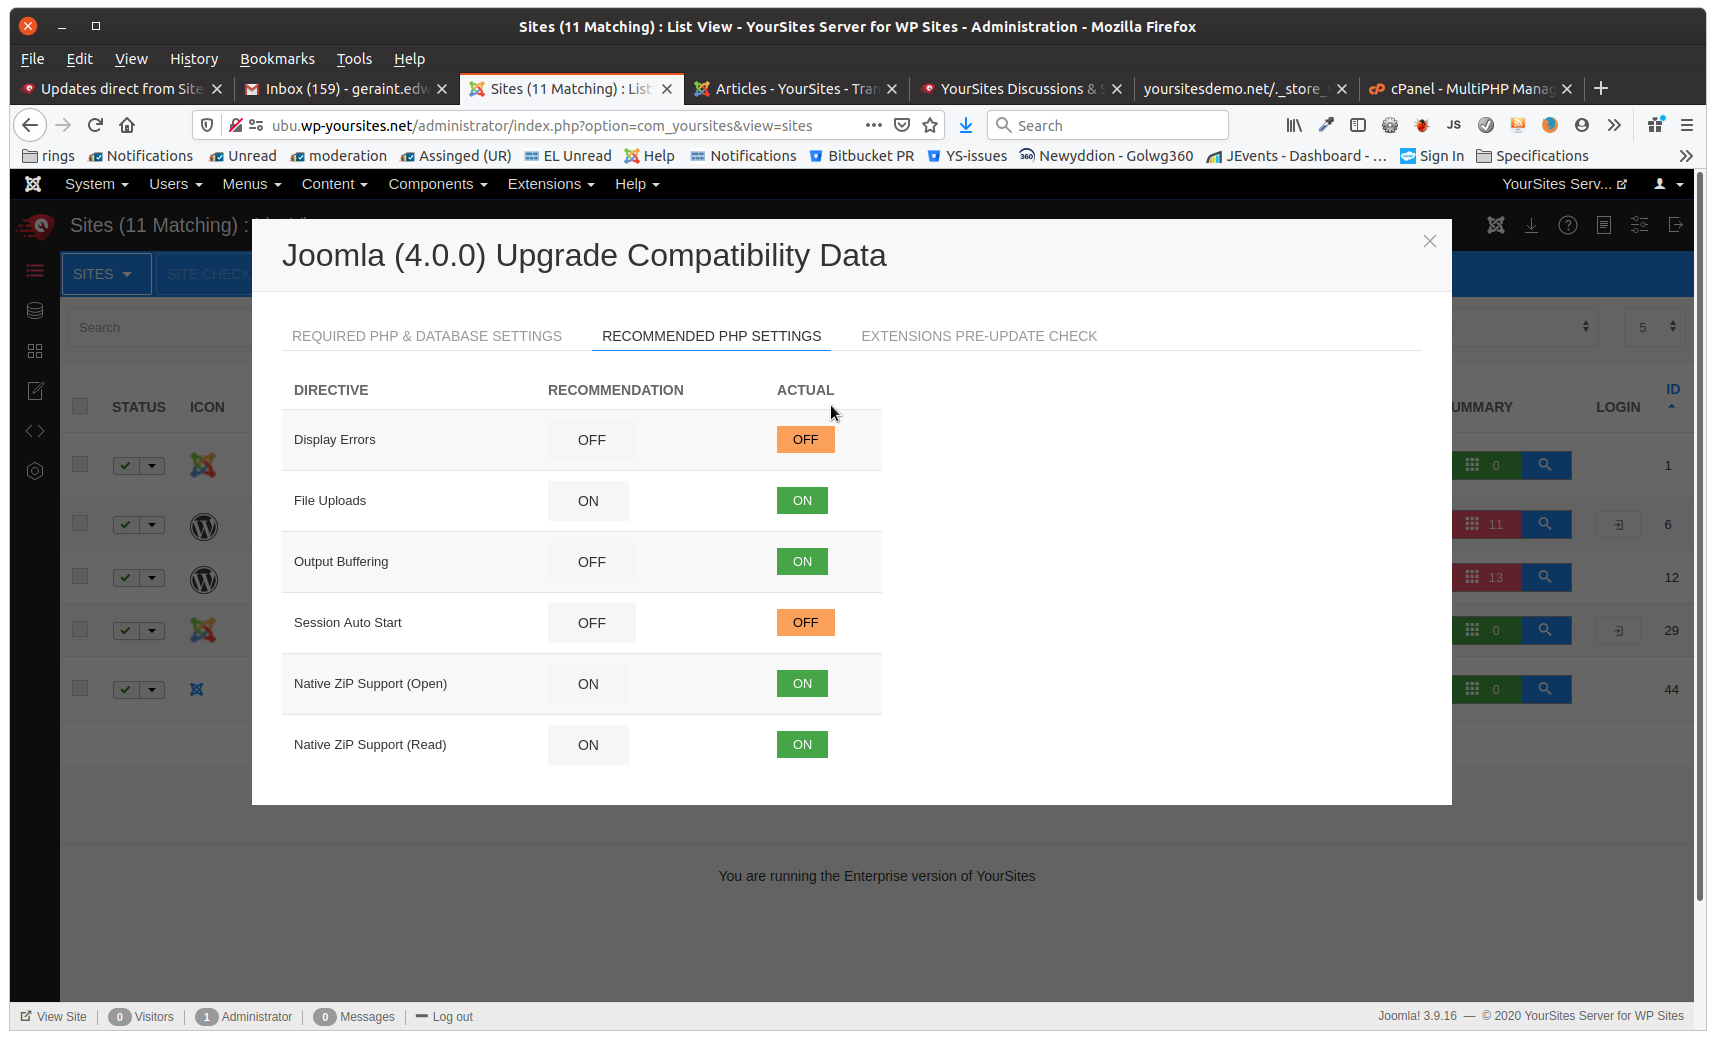1716x1040 pixels.
Task: Click the Joomla icon in YourSites top toolbar
Action: pos(1496,225)
